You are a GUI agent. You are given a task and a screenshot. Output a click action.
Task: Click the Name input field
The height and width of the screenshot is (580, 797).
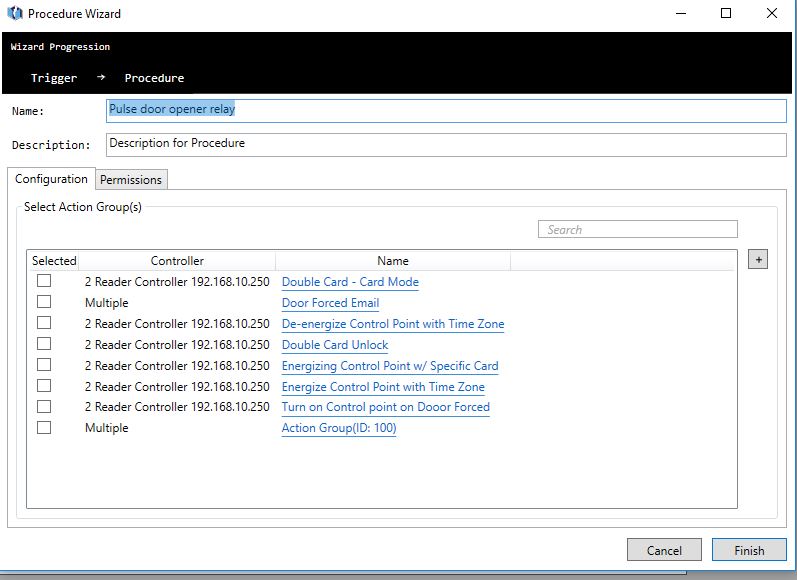point(446,110)
